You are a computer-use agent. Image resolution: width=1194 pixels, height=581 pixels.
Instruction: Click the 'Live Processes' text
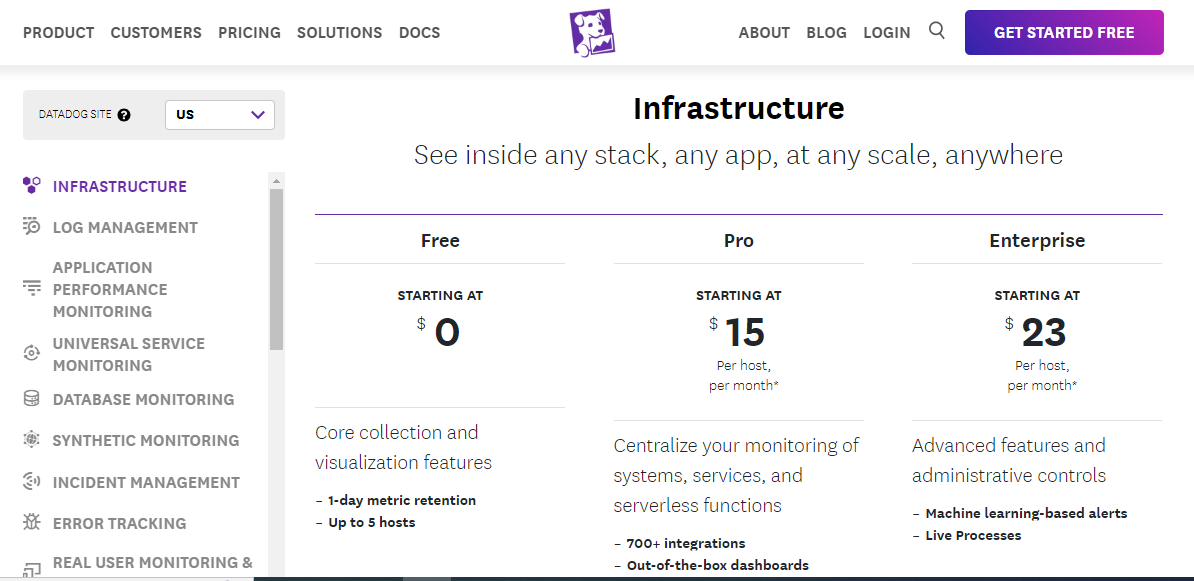point(973,535)
